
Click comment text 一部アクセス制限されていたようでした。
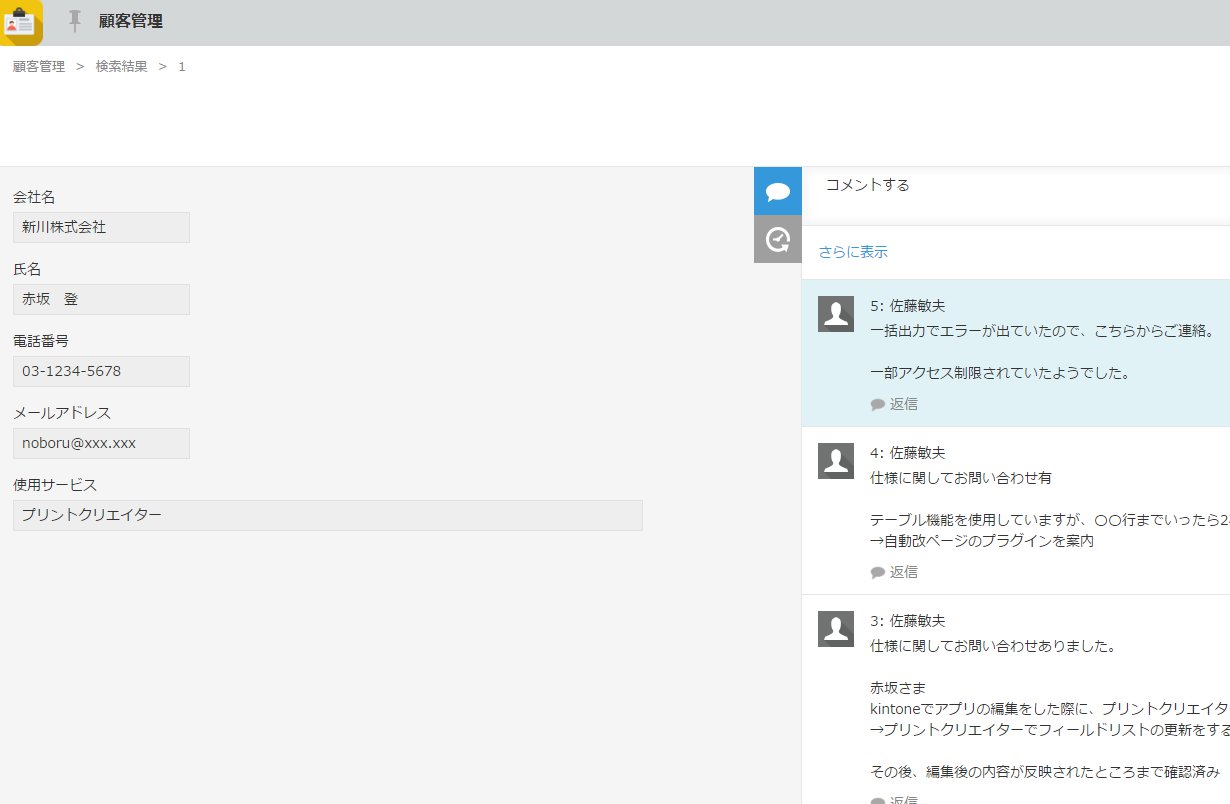[1000, 373]
